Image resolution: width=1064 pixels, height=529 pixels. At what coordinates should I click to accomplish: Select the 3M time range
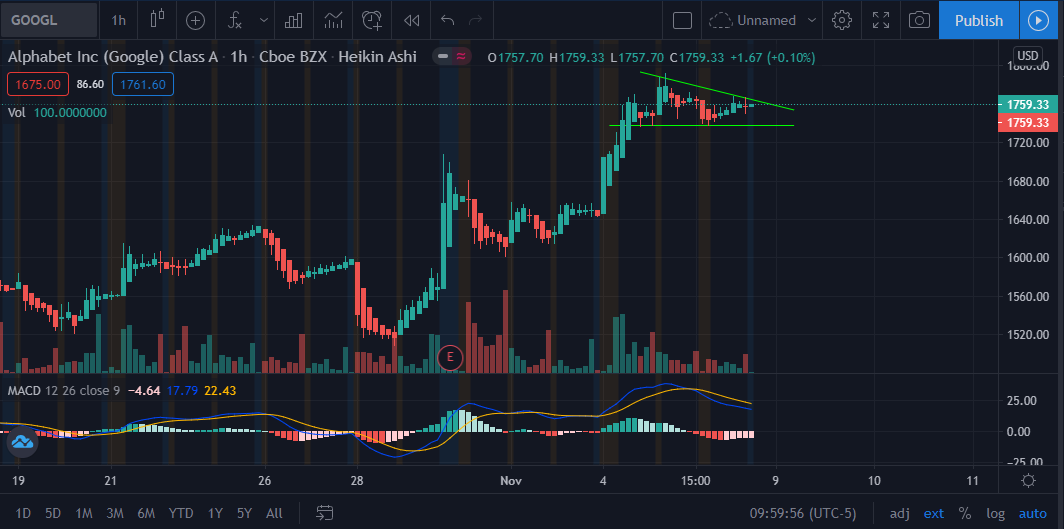115,513
